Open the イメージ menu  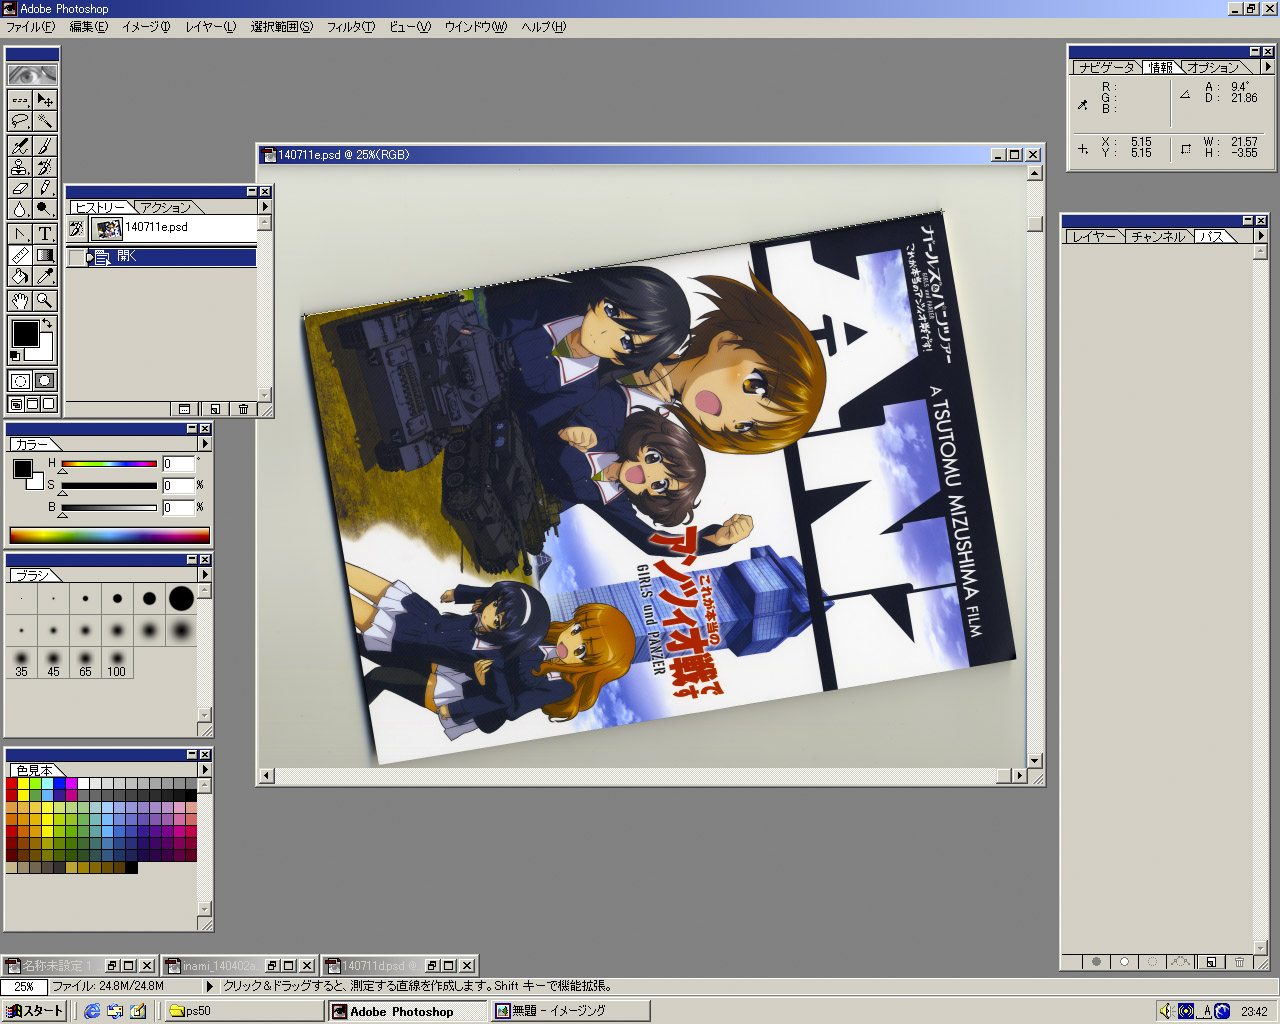click(x=146, y=27)
